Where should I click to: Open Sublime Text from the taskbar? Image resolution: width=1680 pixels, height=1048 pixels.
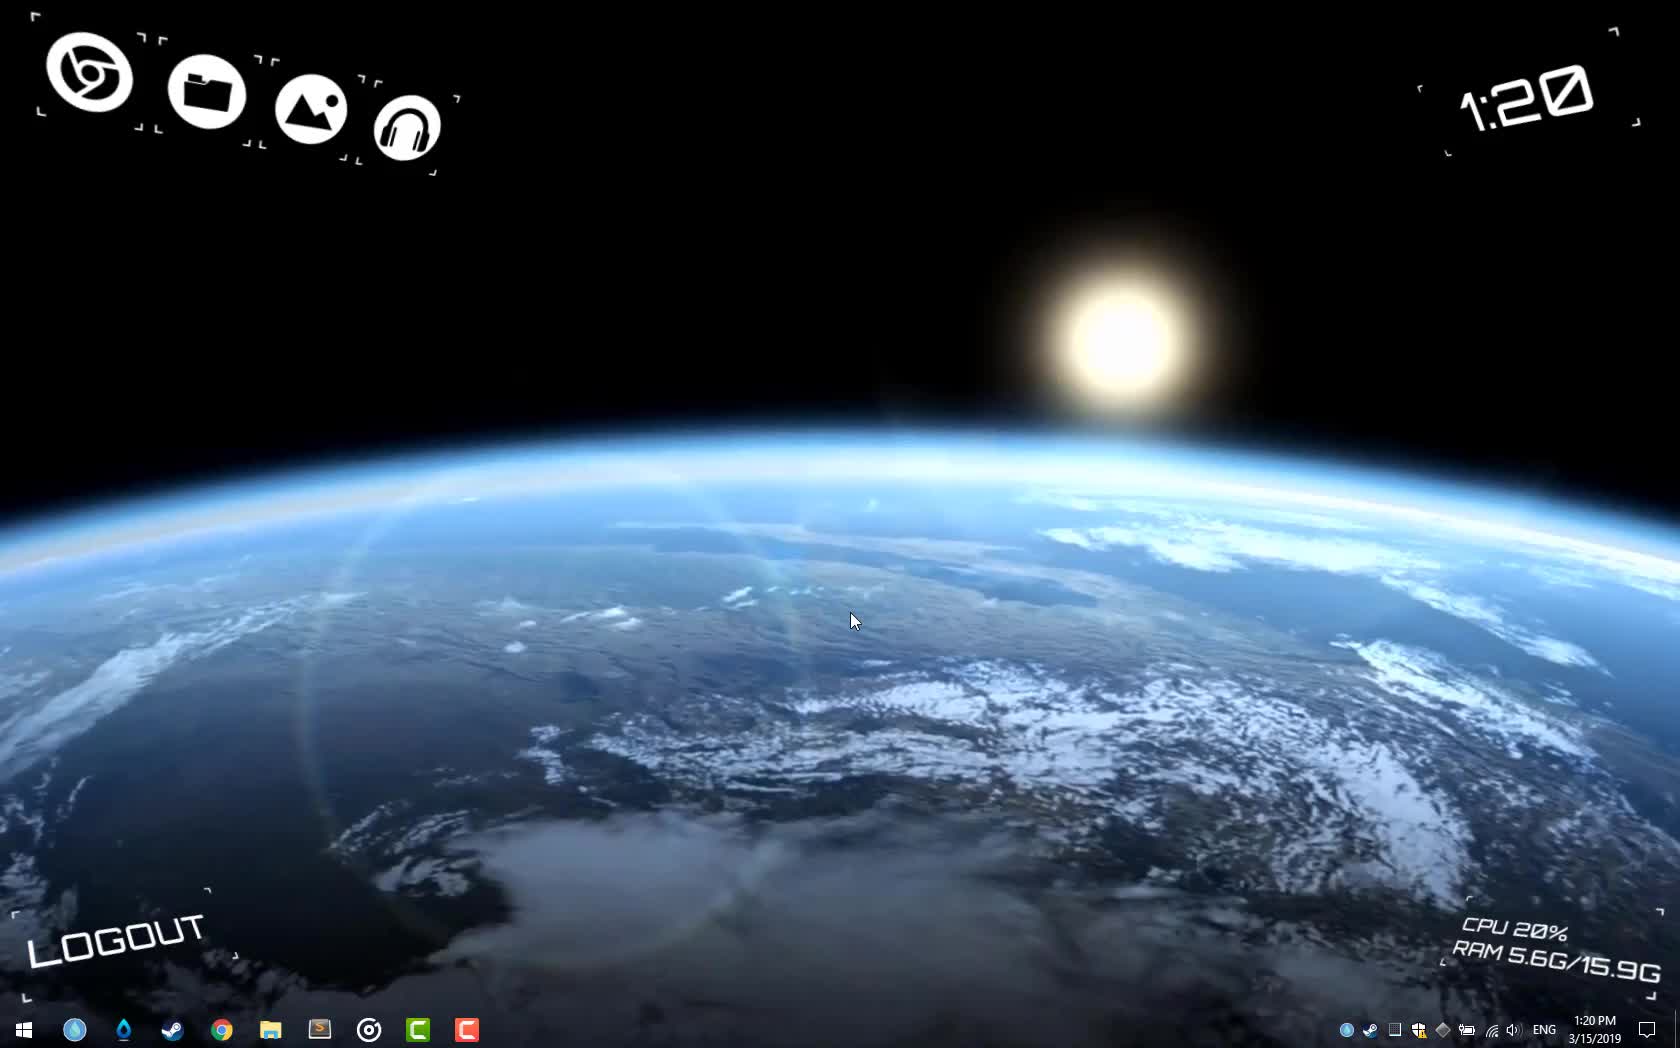tap(319, 1030)
